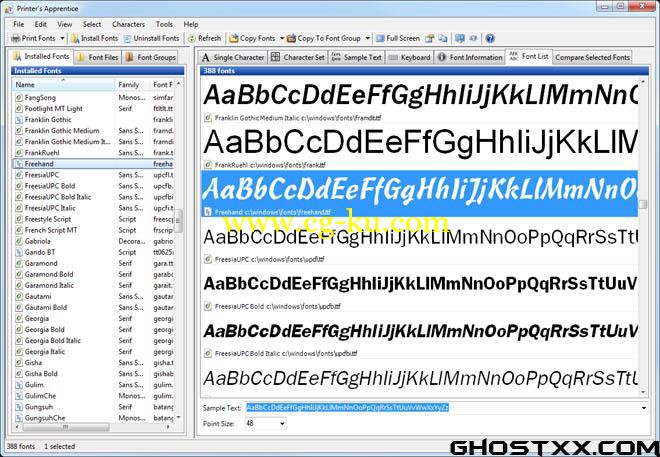Select the Font List tab
This screenshot has width=660, height=457.
[x=529, y=56]
